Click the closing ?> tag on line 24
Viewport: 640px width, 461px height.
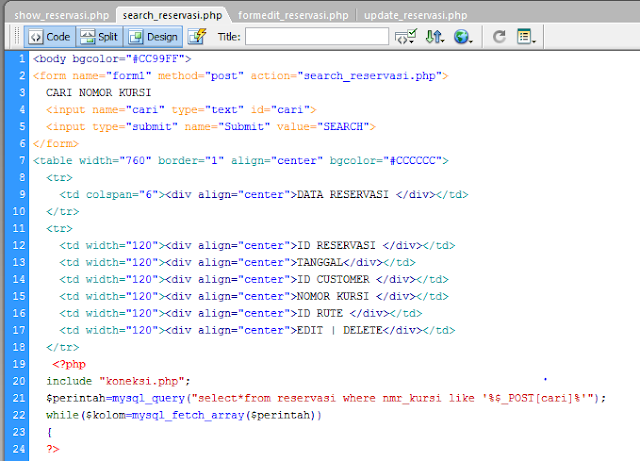click(x=53, y=449)
